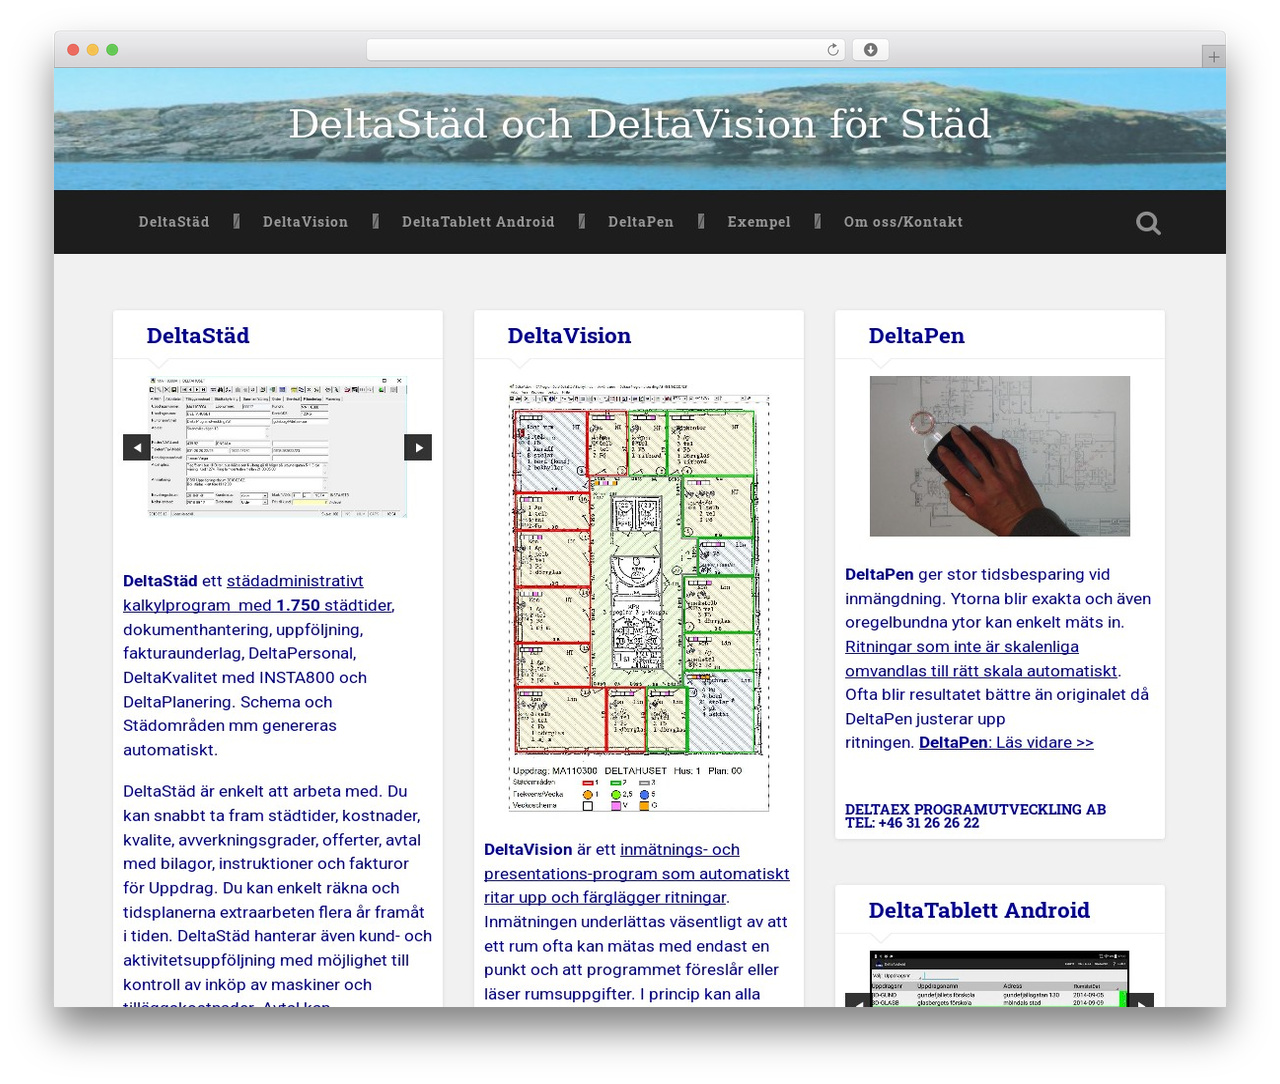Open Om oss/Kontakt menu item
Viewport: 1280px width, 1084px height.
tap(903, 222)
